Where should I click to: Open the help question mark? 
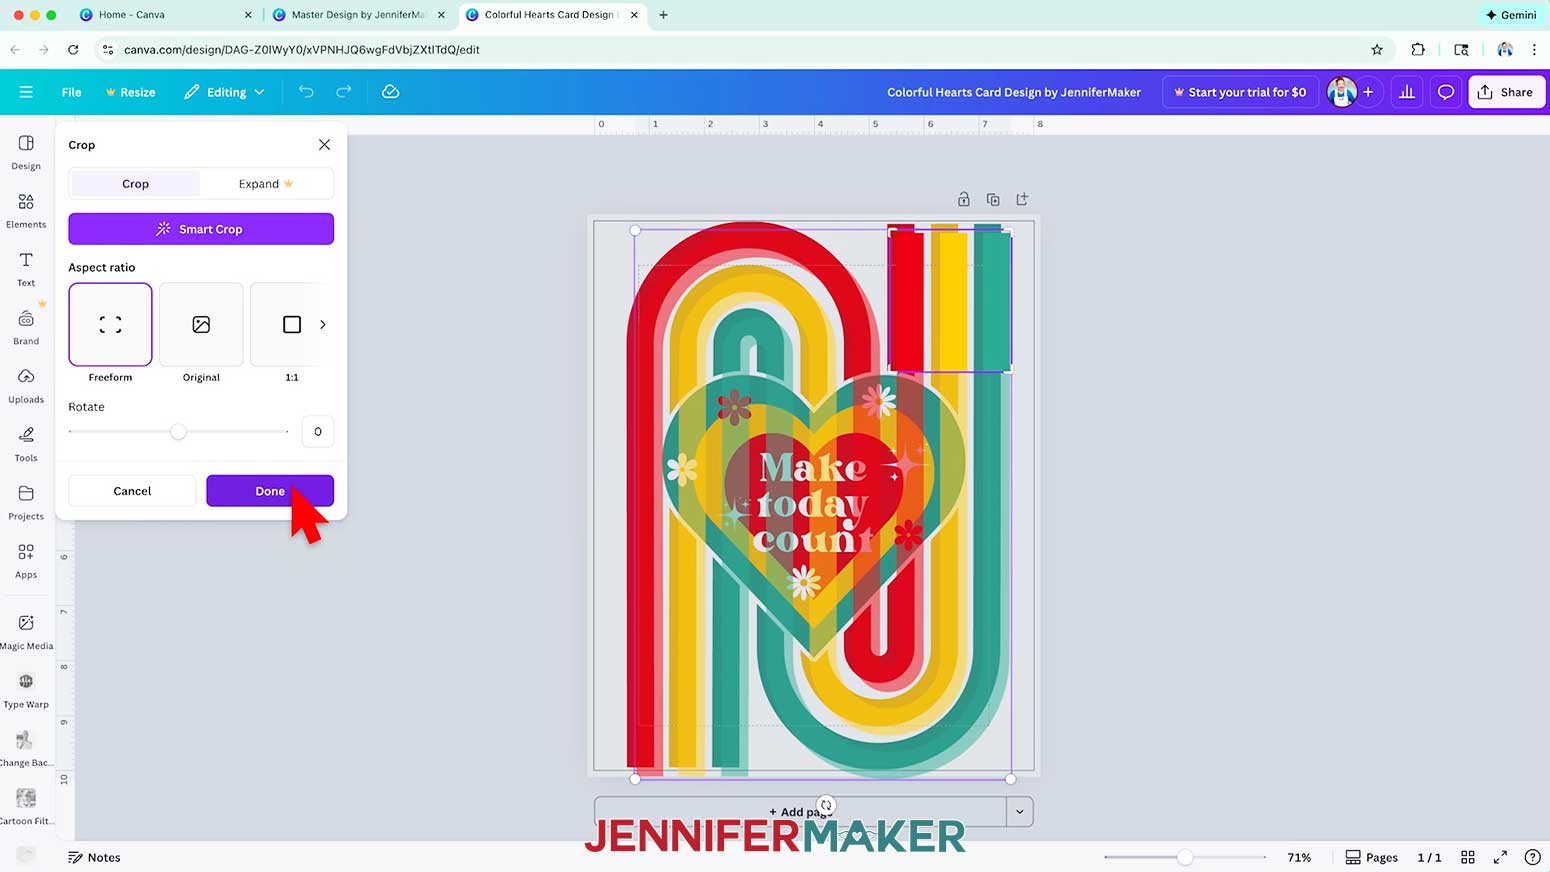pyautogui.click(x=1532, y=857)
